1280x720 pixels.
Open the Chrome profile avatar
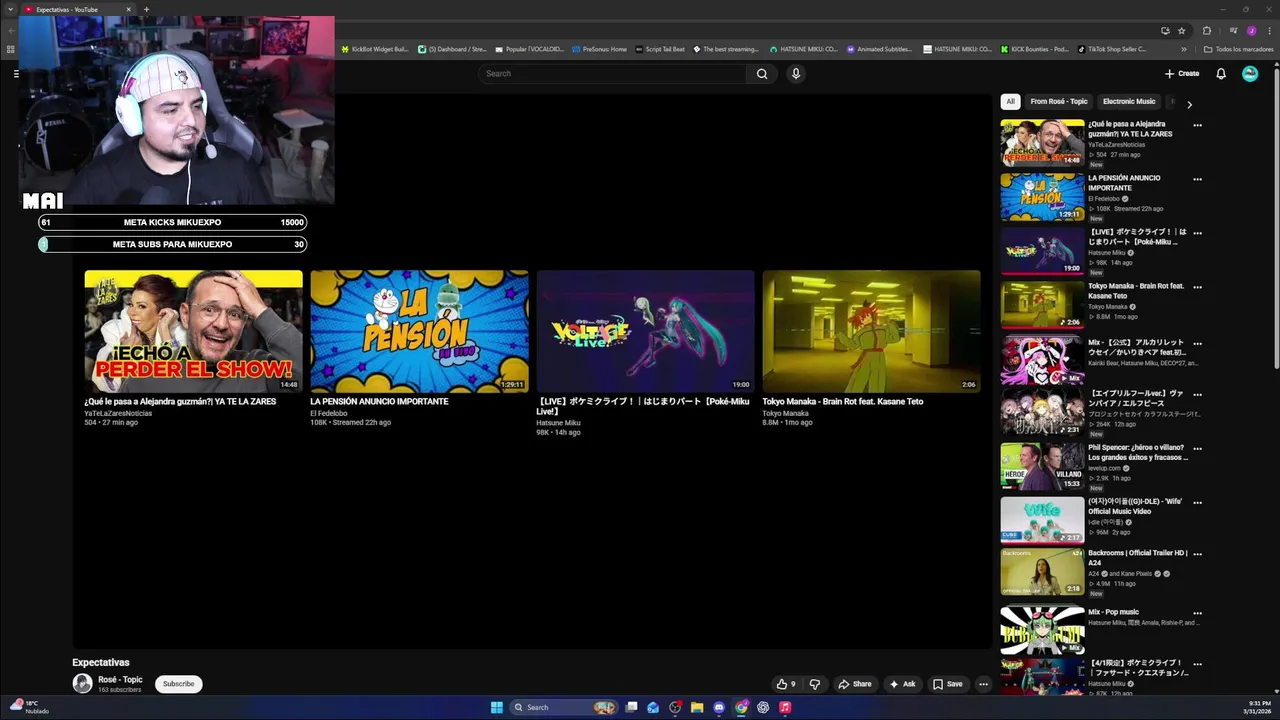pyautogui.click(x=1251, y=30)
